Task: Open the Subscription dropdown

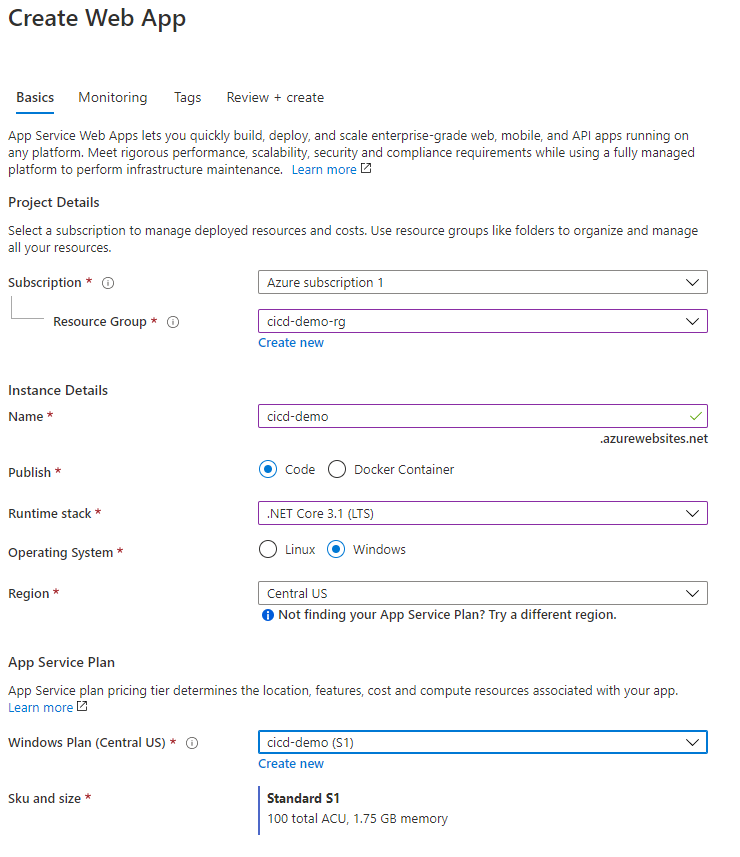Action: coord(483,283)
